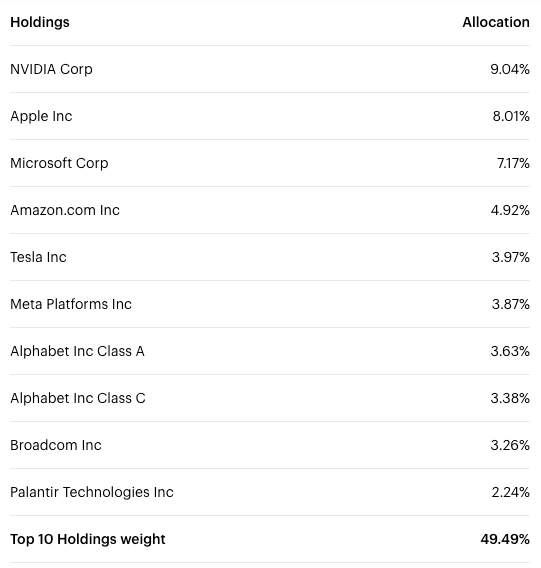Open Broadcom Inc holding
Screen dimensions: 541x568
pos(56,445)
